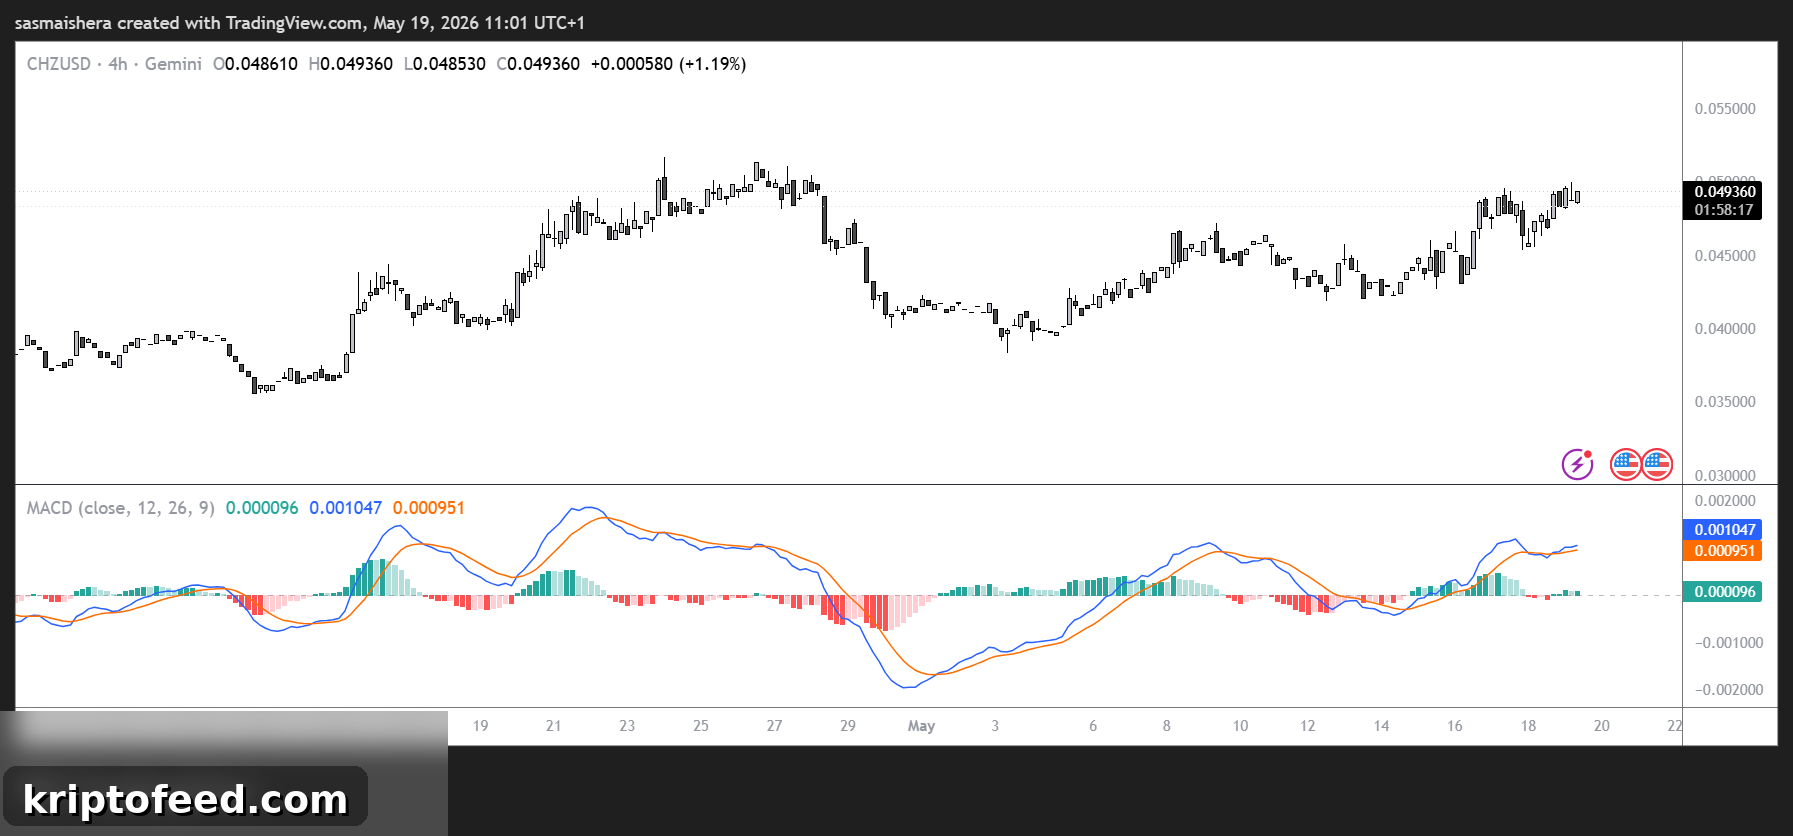This screenshot has height=836, width=1793.
Task: Click date 12 on the time axis
Action: pos(1307,726)
